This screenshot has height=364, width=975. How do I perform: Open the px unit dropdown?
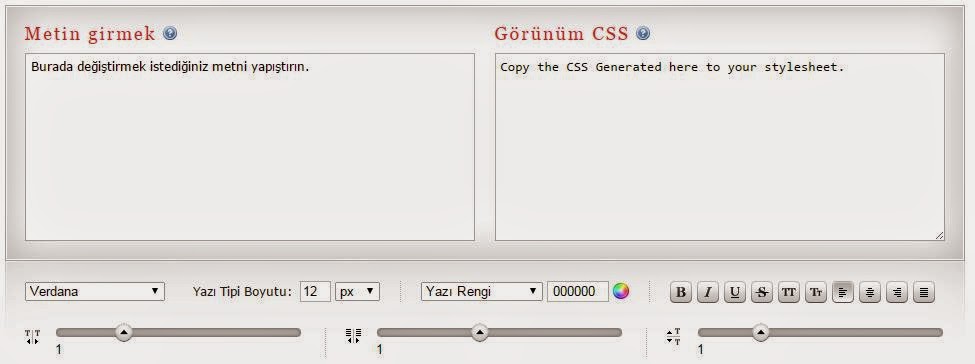click(357, 291)
